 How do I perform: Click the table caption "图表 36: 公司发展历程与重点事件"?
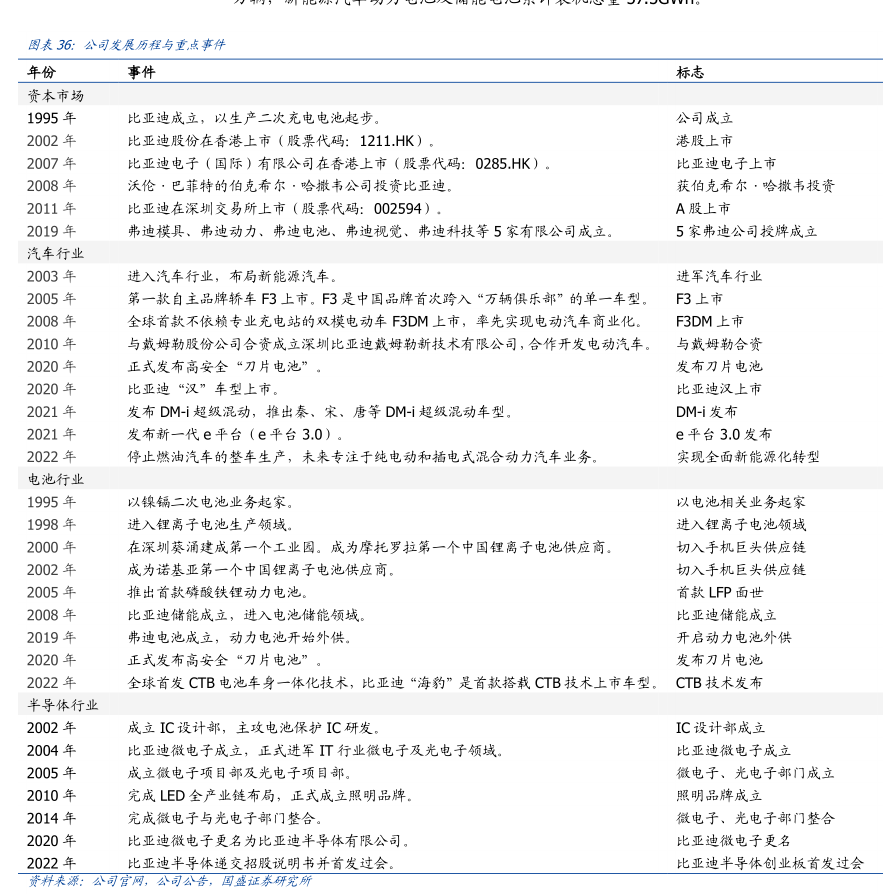(126, 45)
